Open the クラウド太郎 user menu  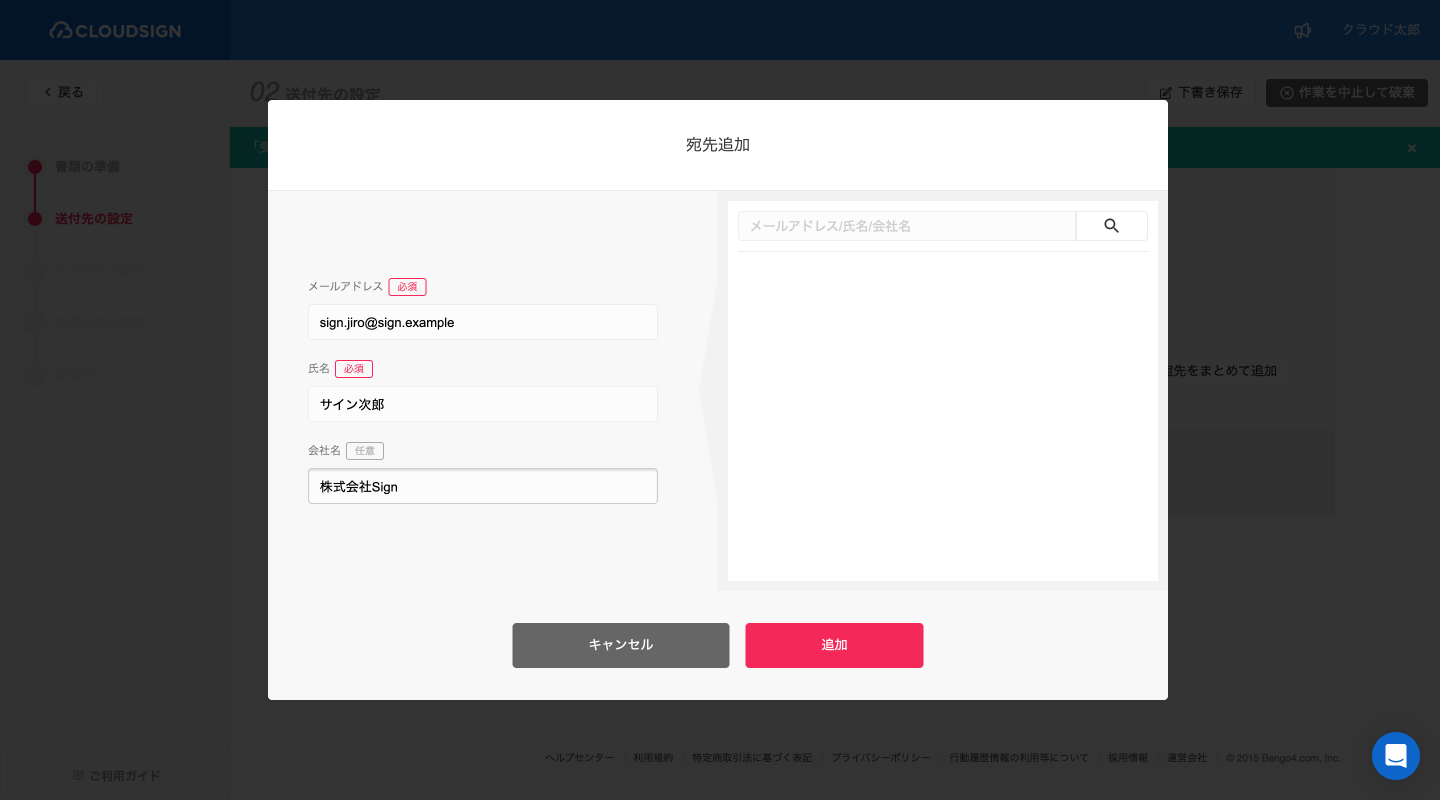1380,30
